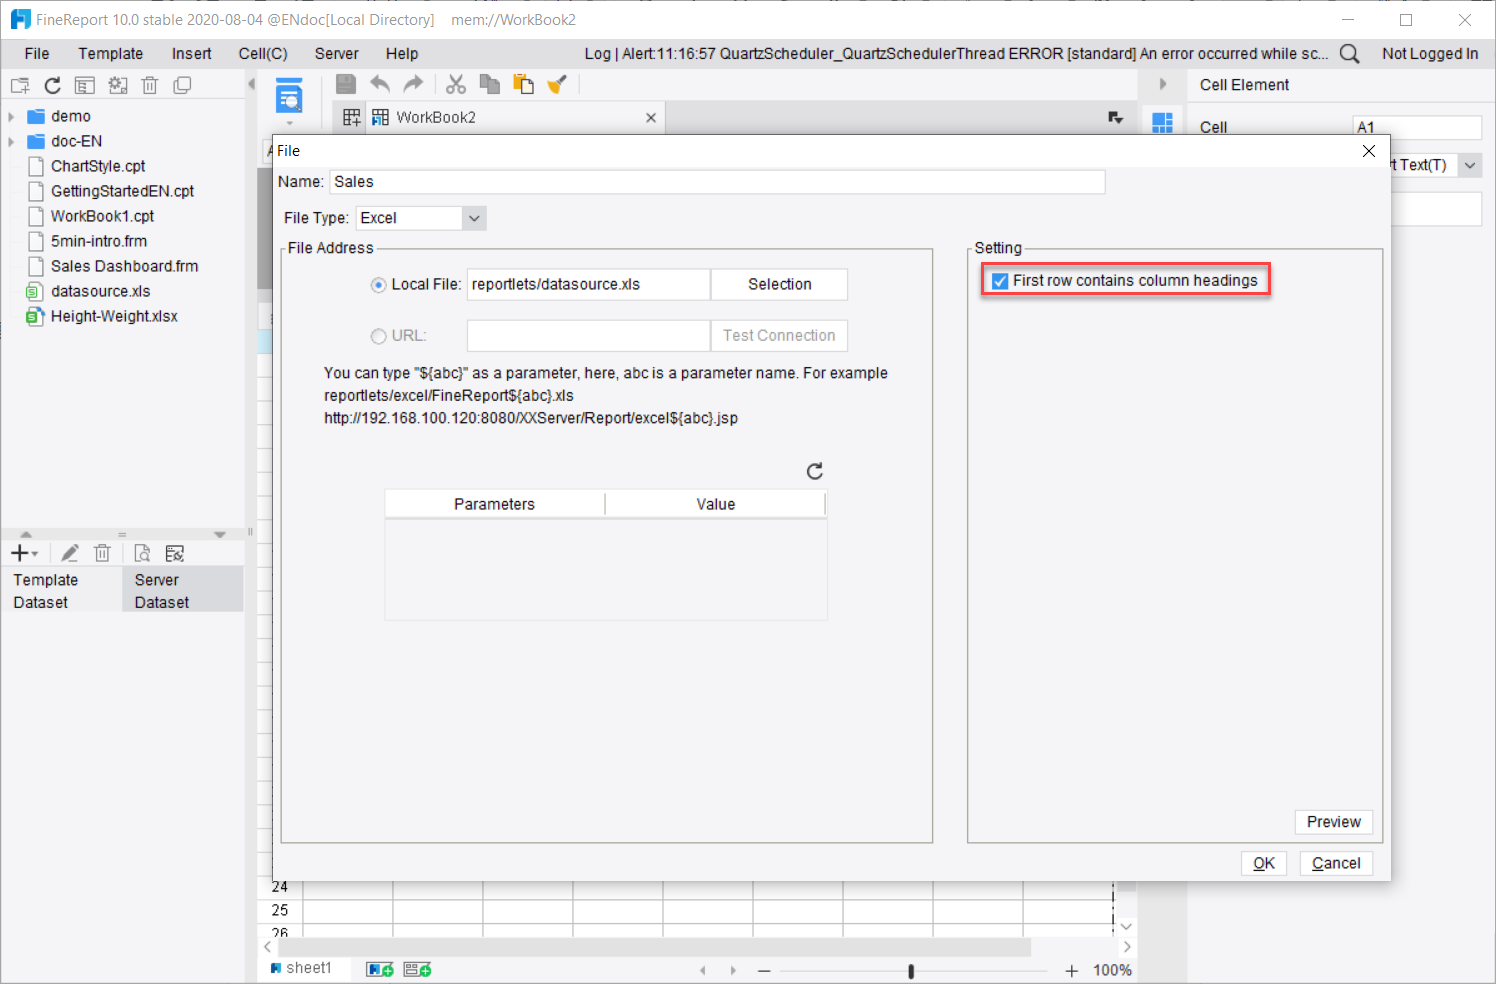This screenshot has width=1496, height=984.
Task: Select datasource.xls in the file tree
Action: (x=100, y=292)
